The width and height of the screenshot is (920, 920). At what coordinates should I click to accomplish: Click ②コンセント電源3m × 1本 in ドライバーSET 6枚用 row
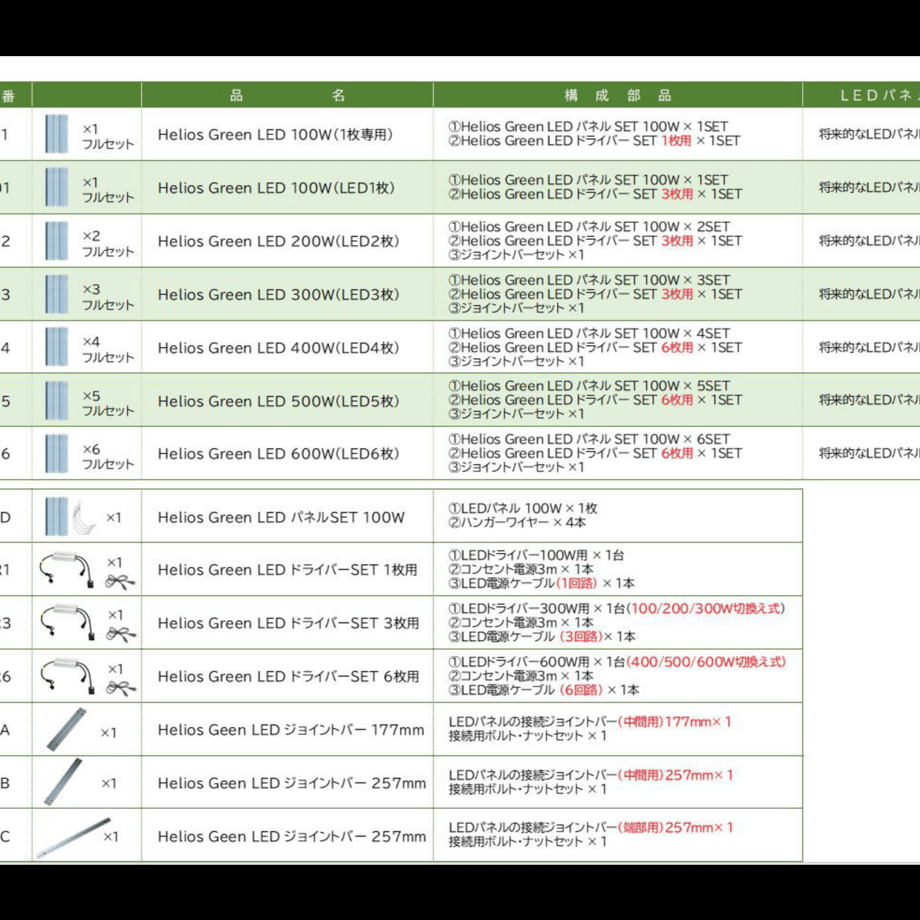(521, 676)
